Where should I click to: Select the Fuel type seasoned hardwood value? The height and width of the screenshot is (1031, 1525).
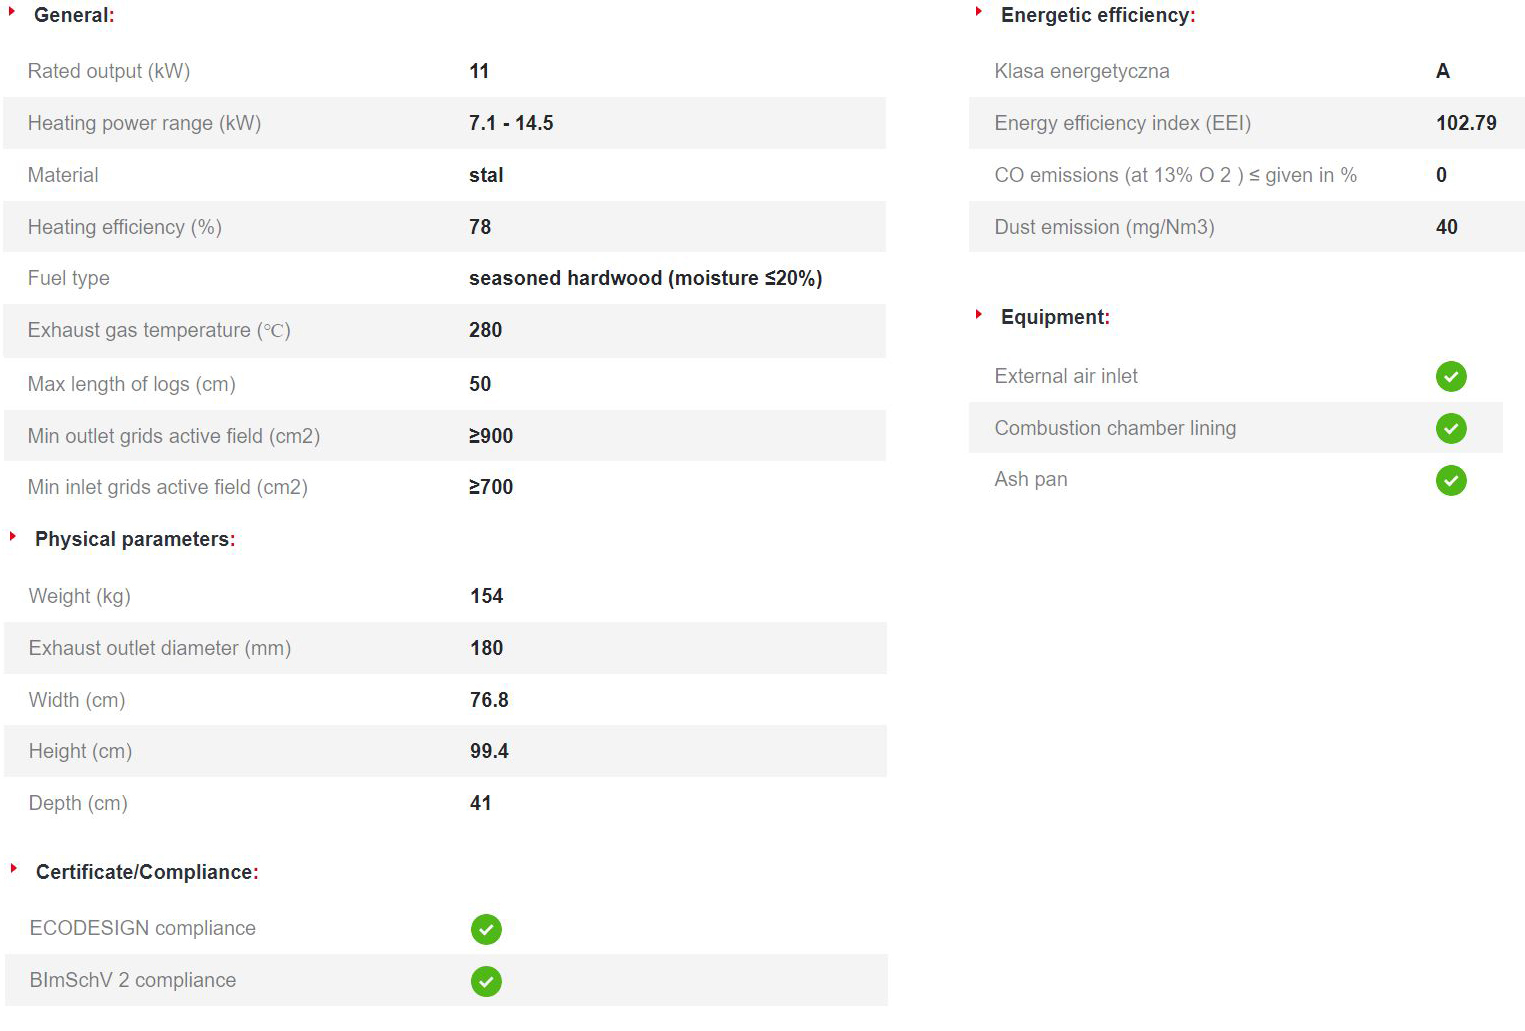pos(645,278)
